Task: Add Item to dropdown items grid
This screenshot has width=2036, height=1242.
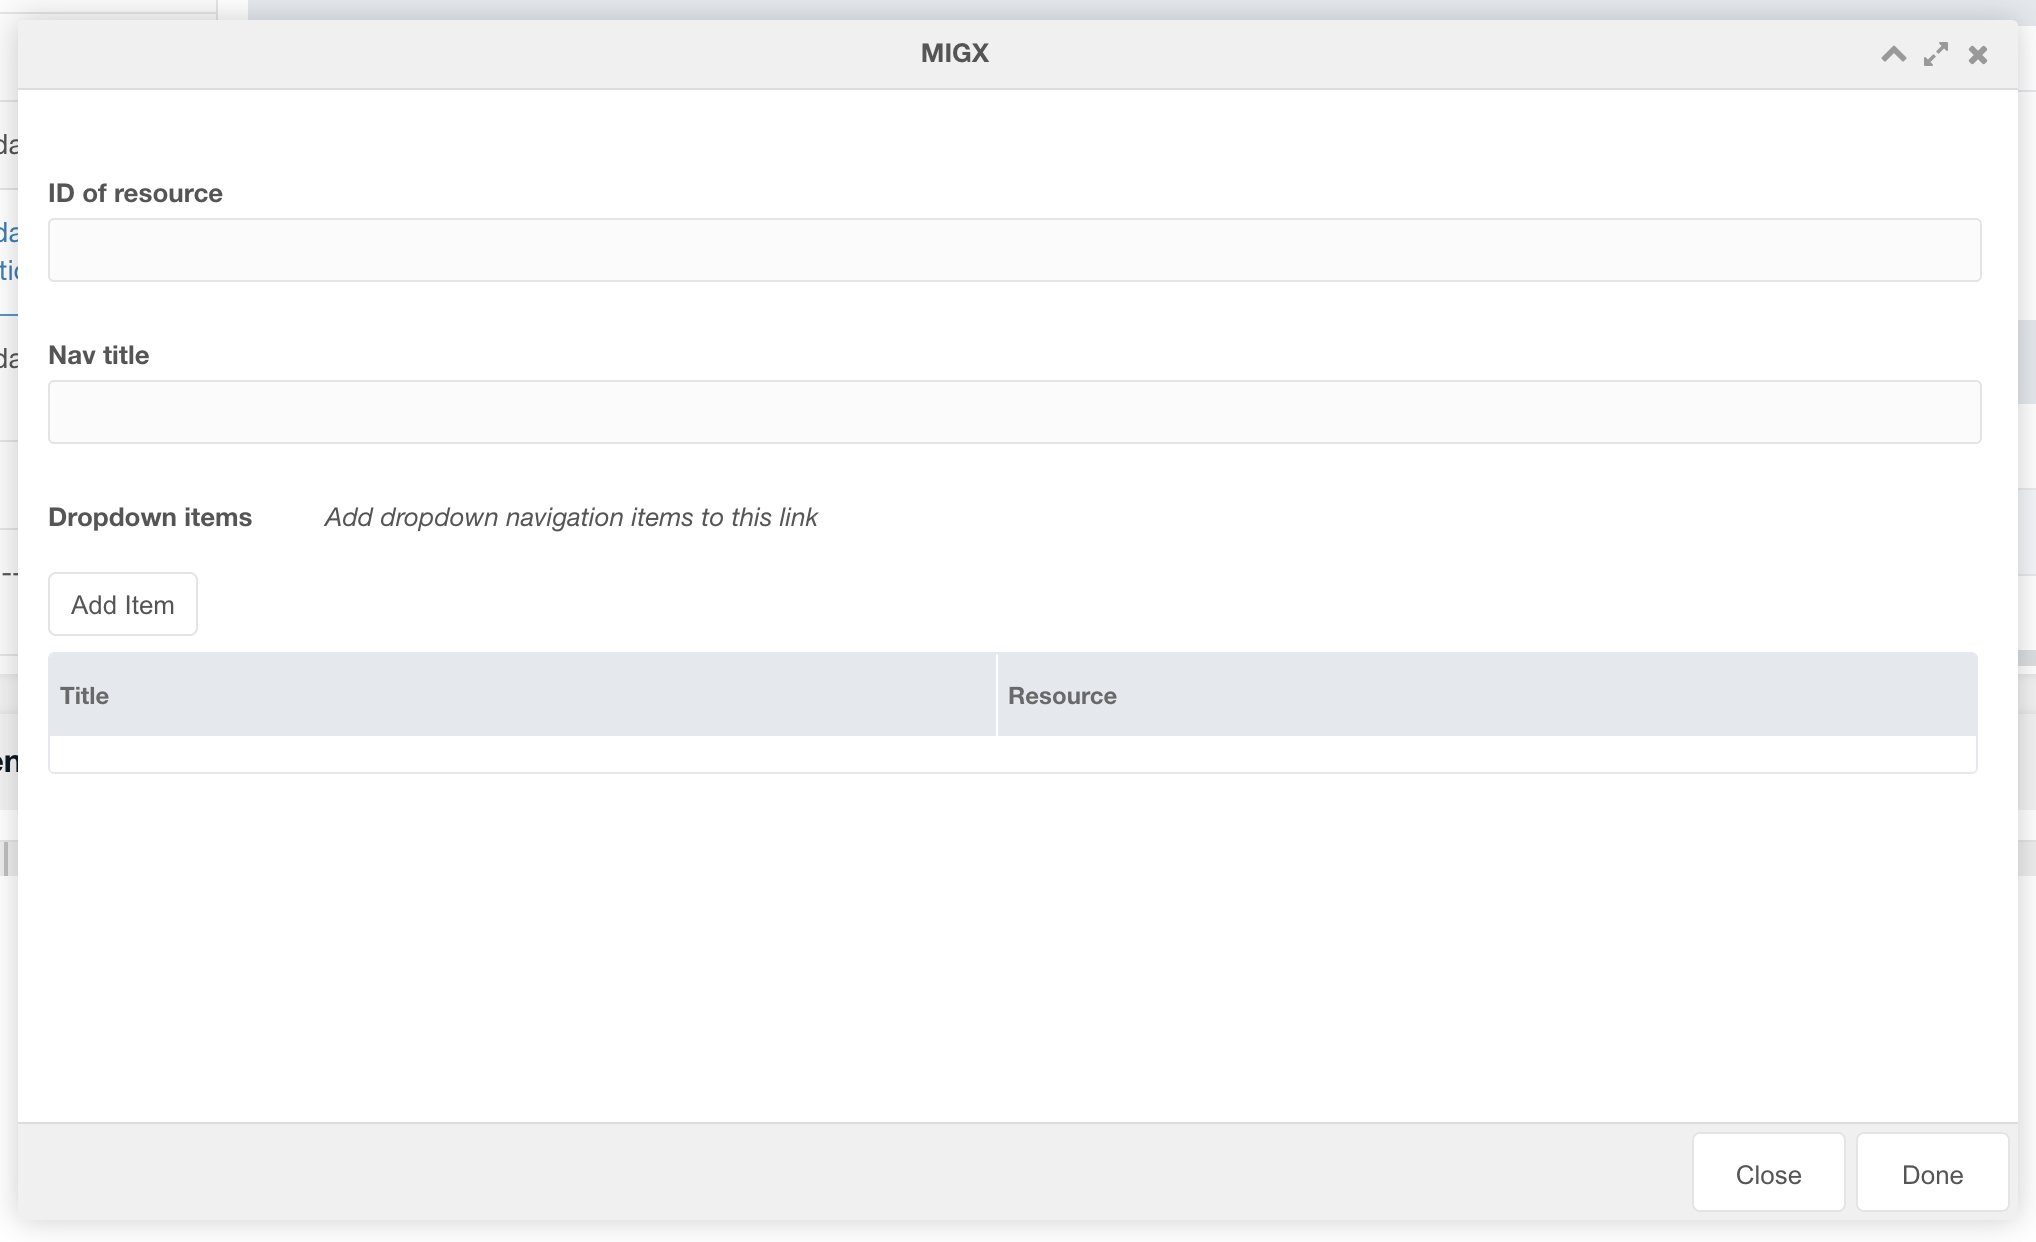Action: click(123, 604)
